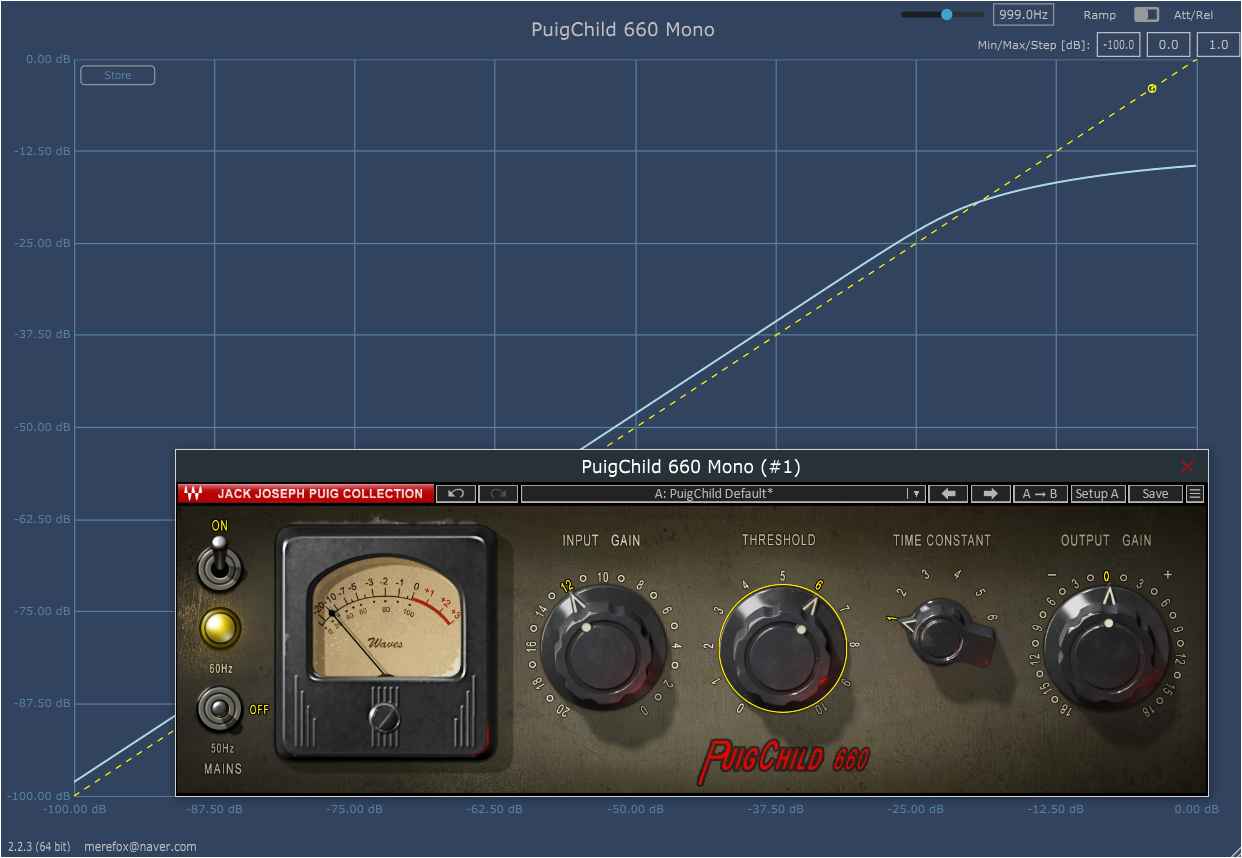Click the frequency slider handle
This screenshot has height=858, width=1242.
pos(946,14)
